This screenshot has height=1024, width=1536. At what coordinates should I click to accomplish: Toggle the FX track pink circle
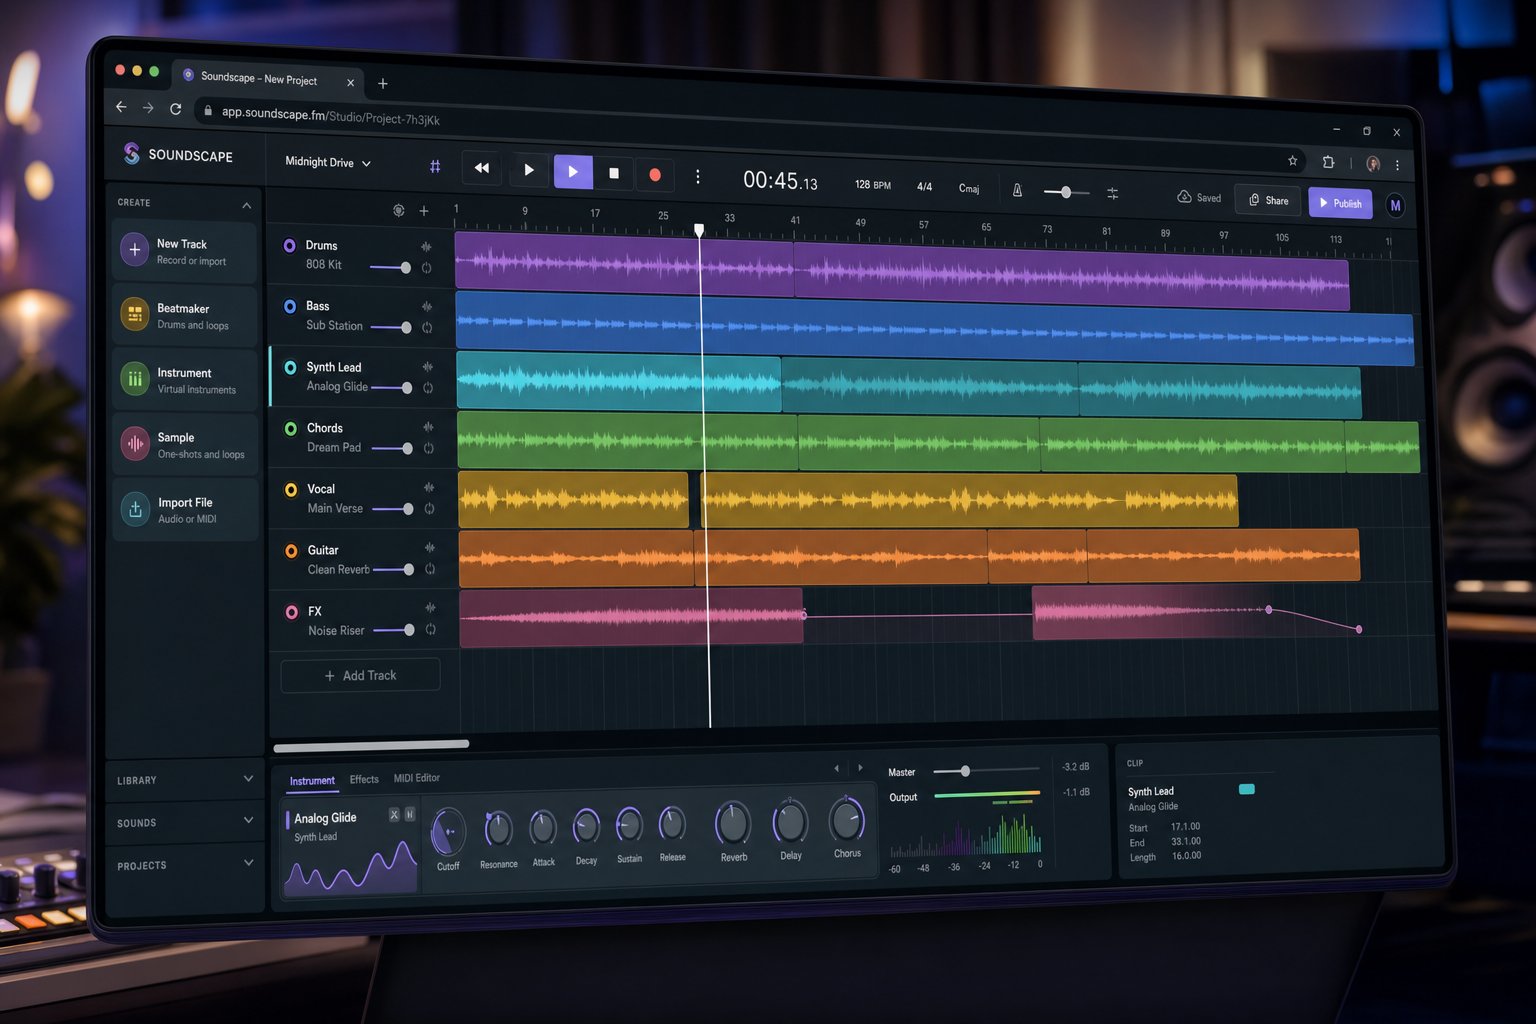pyautogui.click(x=292, y=612)
